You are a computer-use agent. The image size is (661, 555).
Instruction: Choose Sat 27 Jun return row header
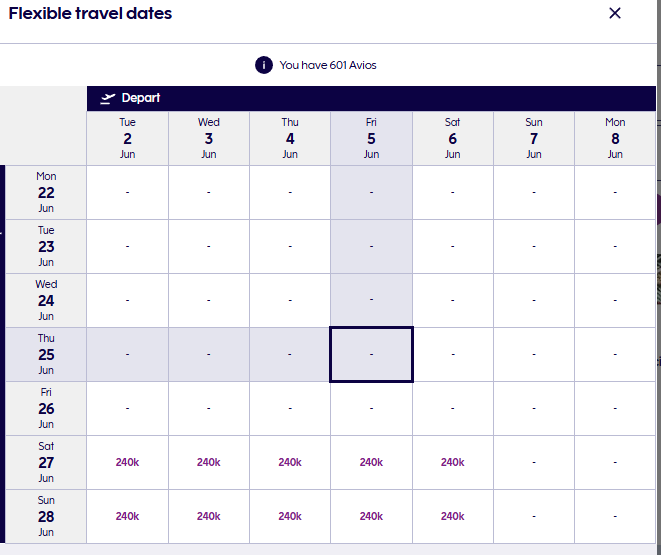[x=46, y=462]
